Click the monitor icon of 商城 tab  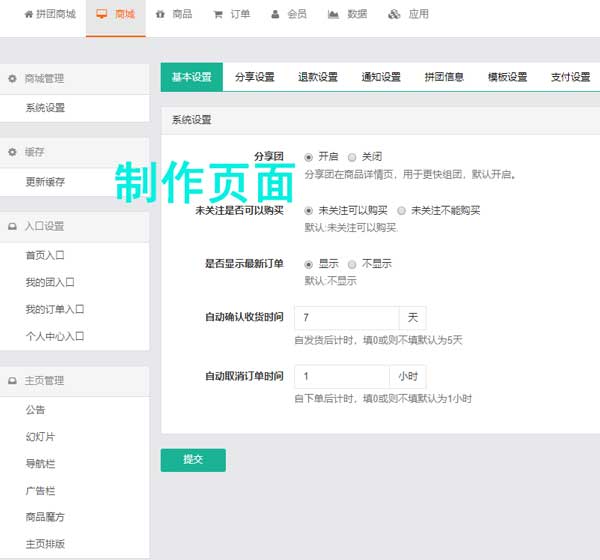[102, 14]
